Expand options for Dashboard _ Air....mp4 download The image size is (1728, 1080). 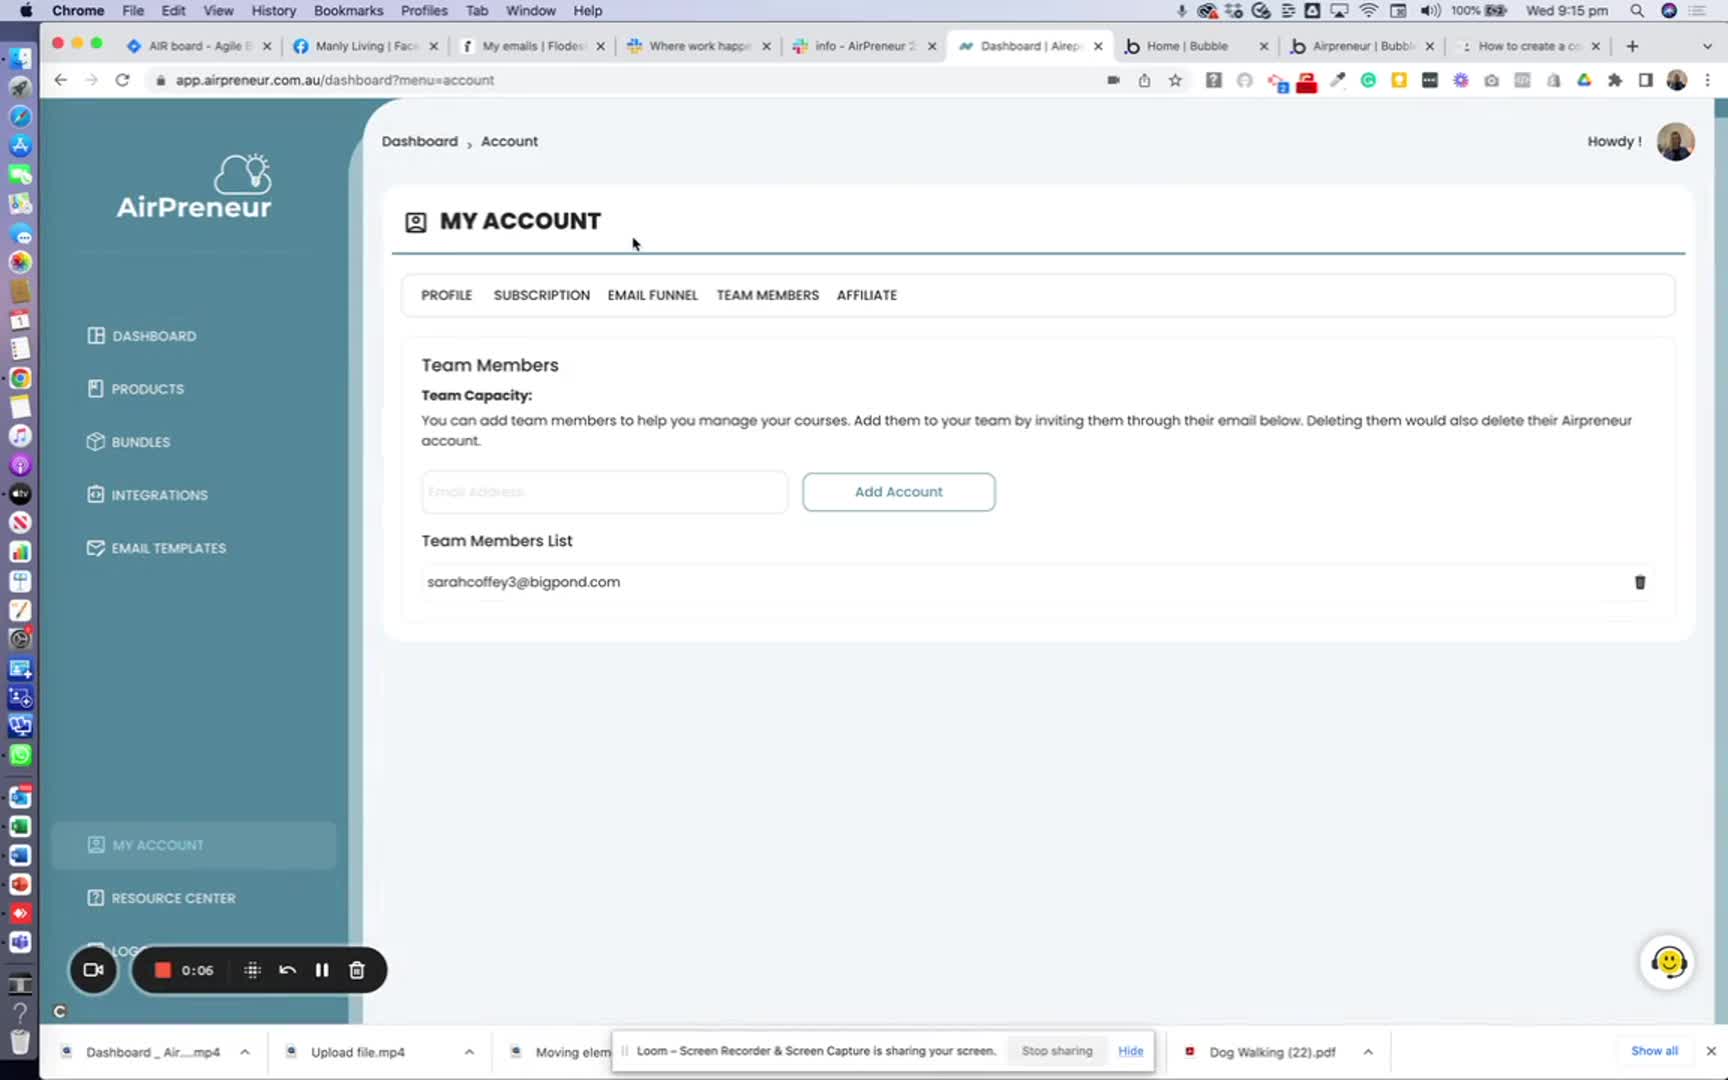[245, 1052]
